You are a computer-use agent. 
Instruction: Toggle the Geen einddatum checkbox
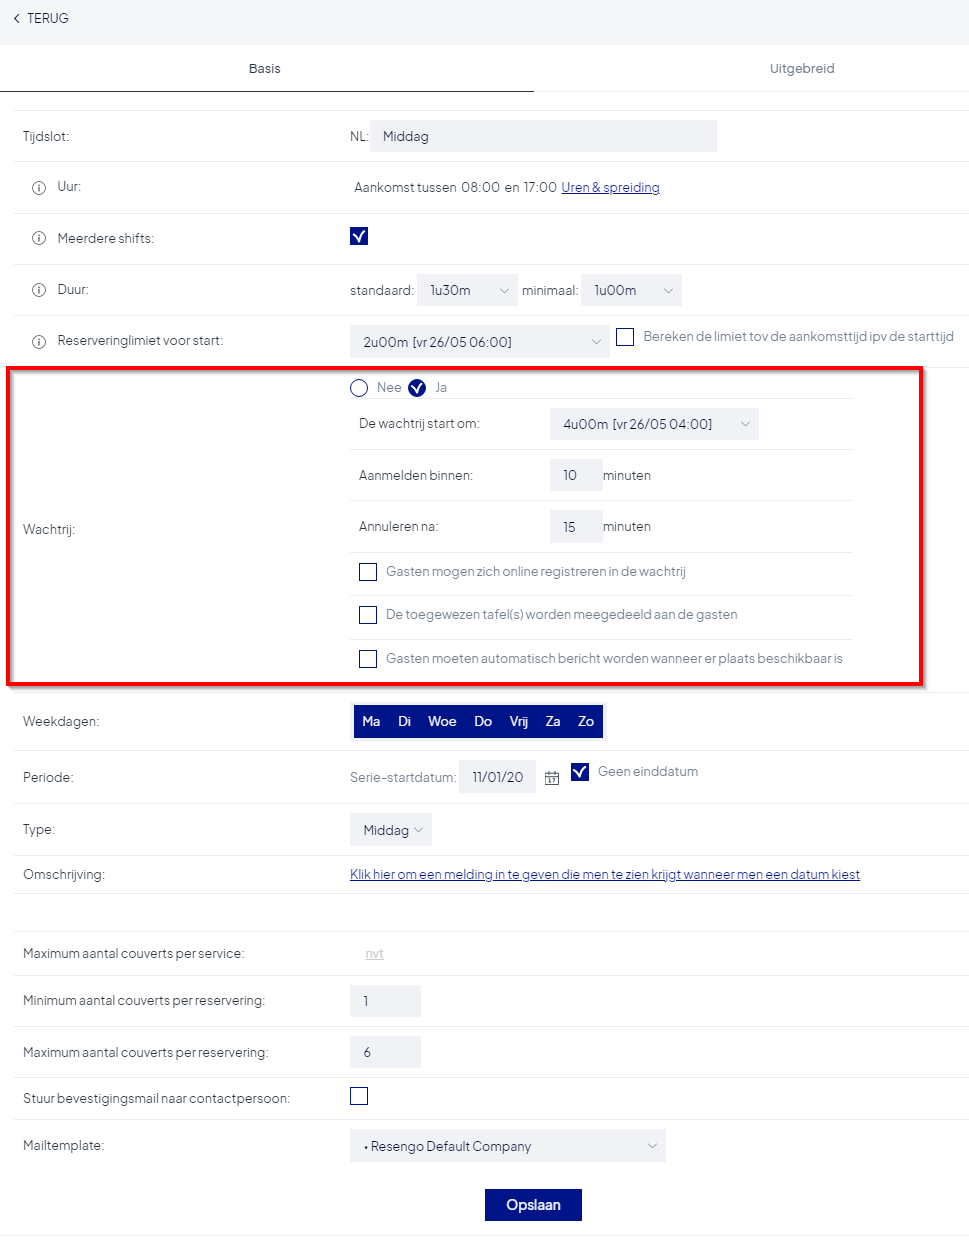click(580, 772)
